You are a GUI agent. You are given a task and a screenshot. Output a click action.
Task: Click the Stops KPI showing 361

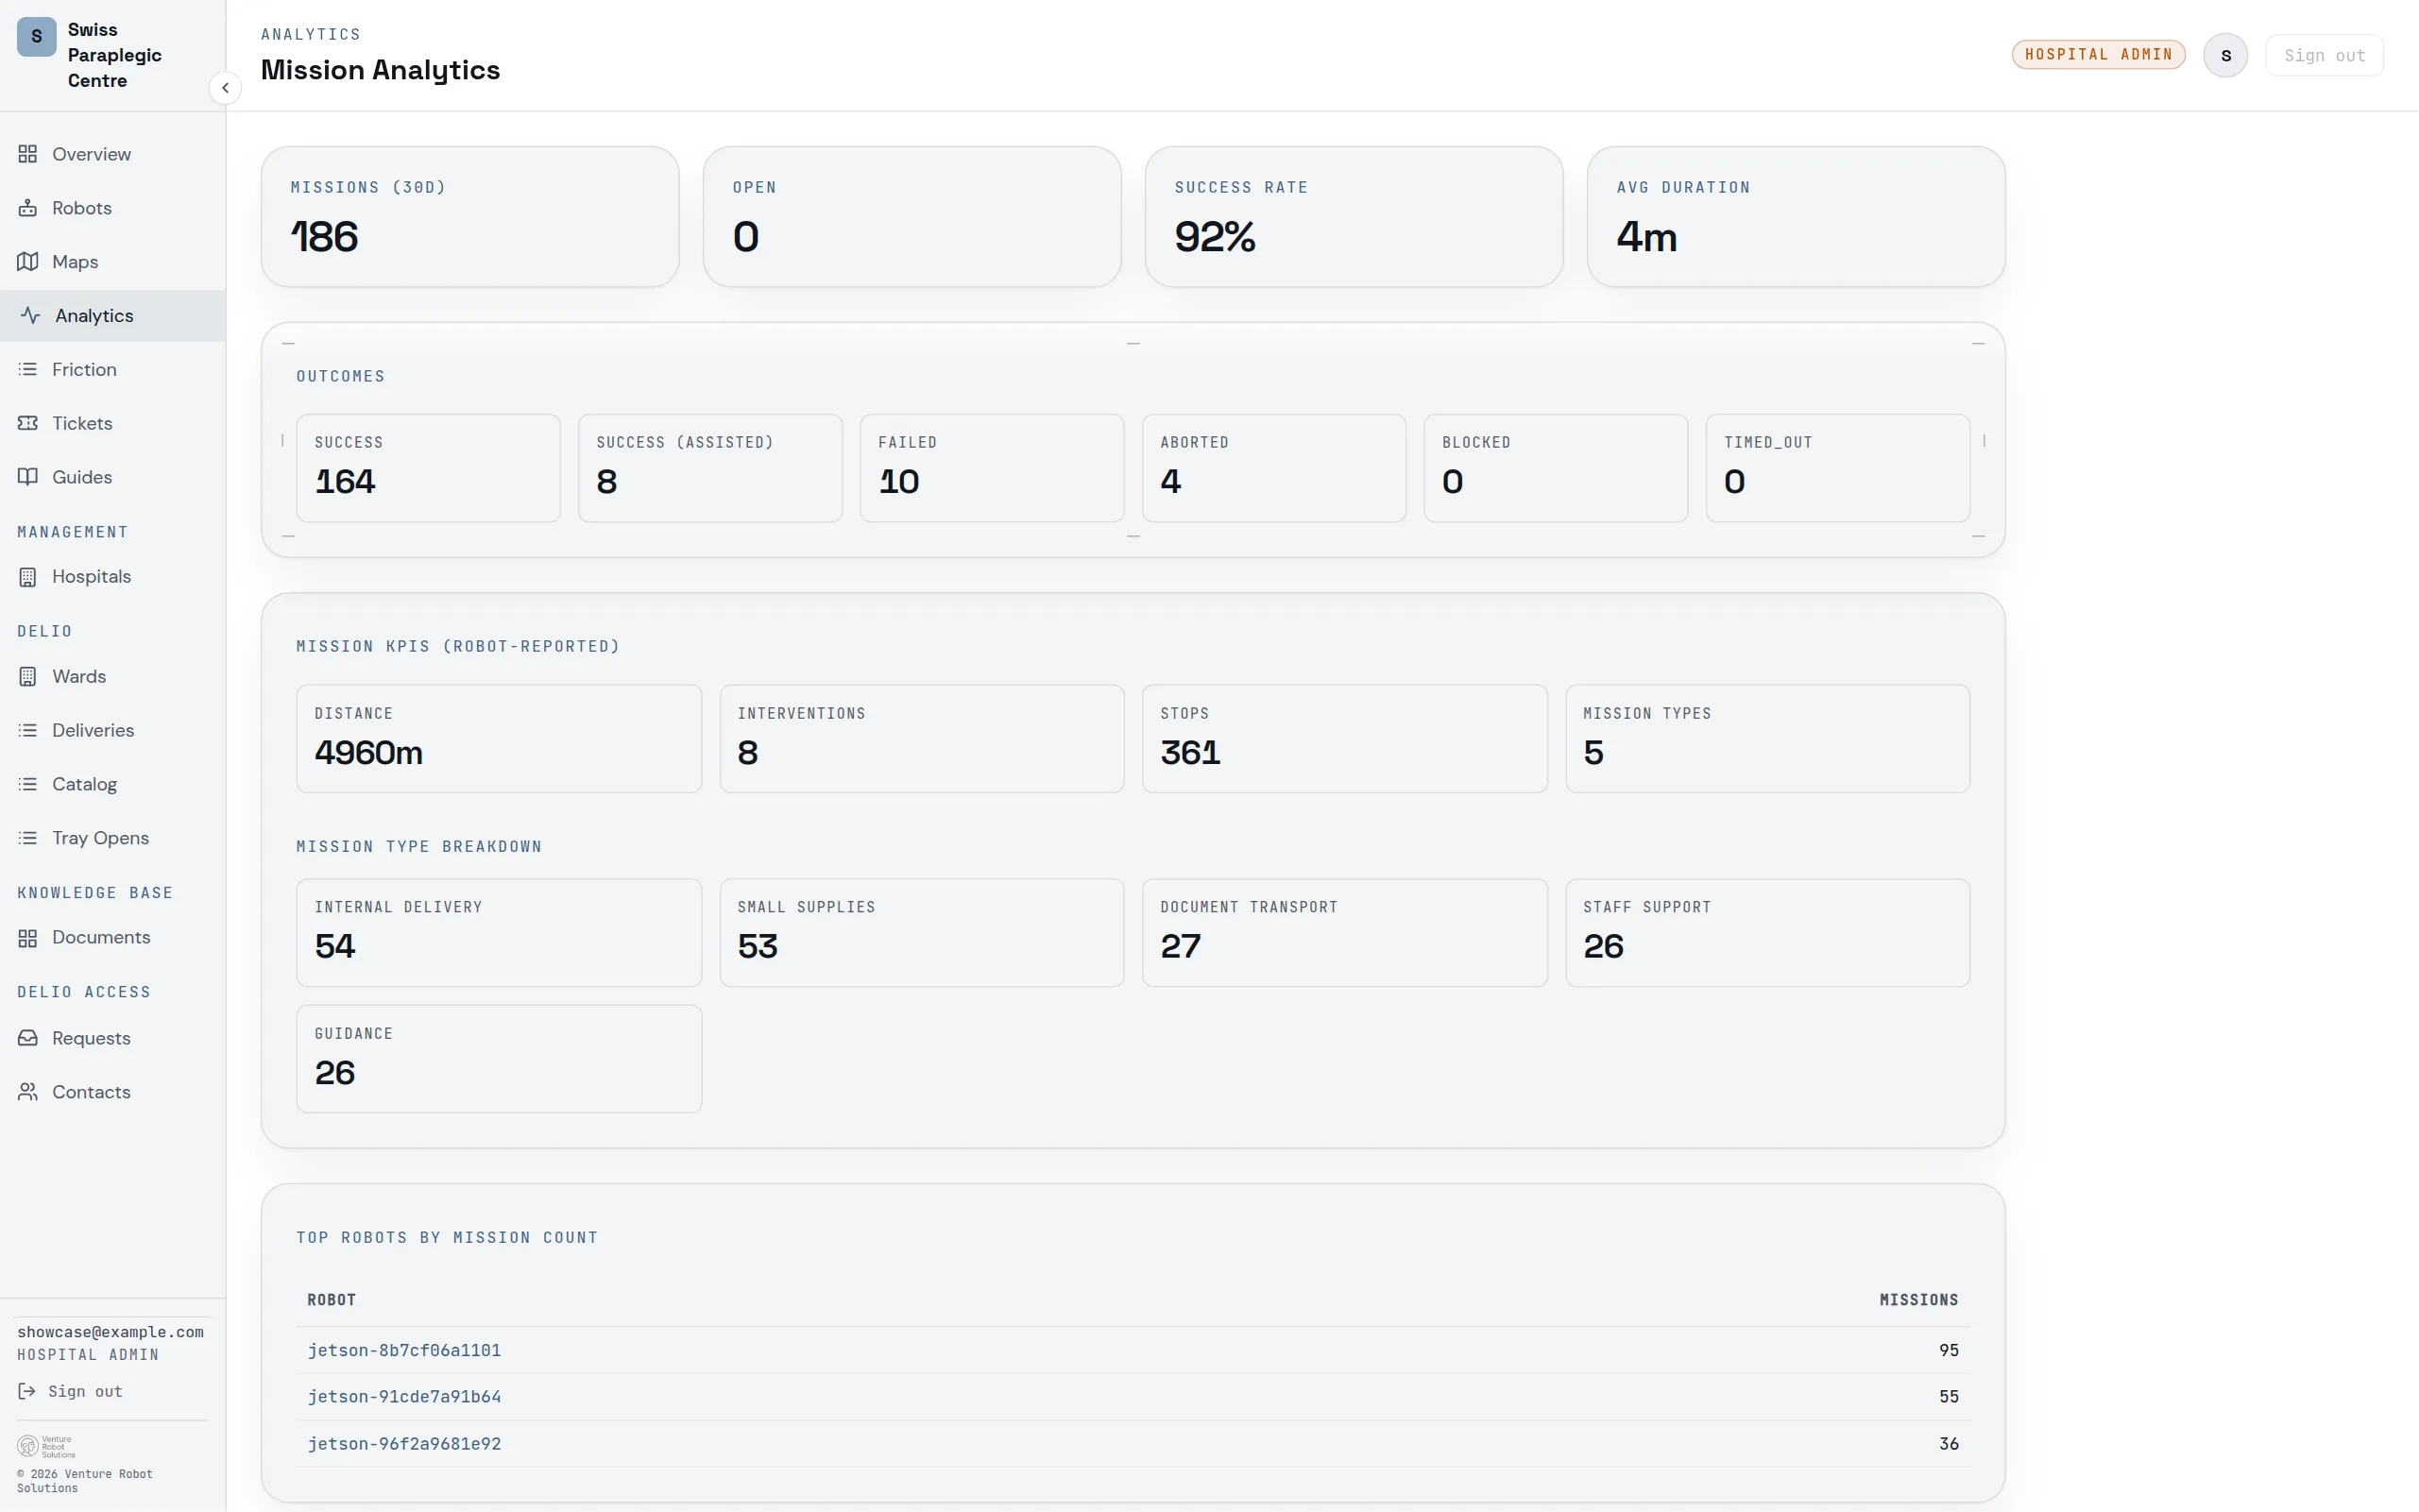1345,739
